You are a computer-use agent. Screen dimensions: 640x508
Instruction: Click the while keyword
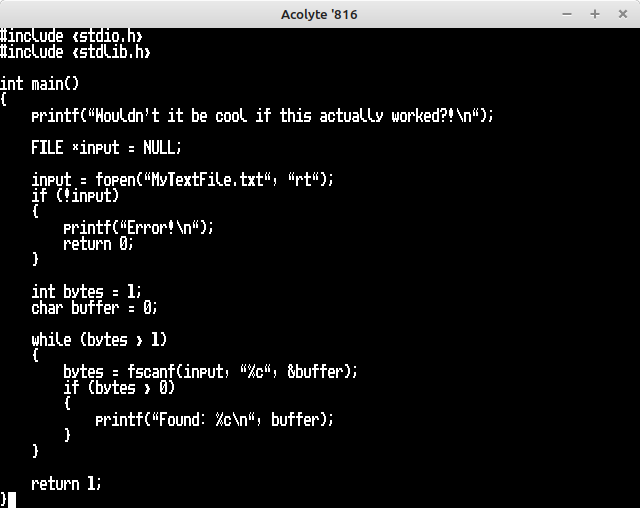pos(51,340)
